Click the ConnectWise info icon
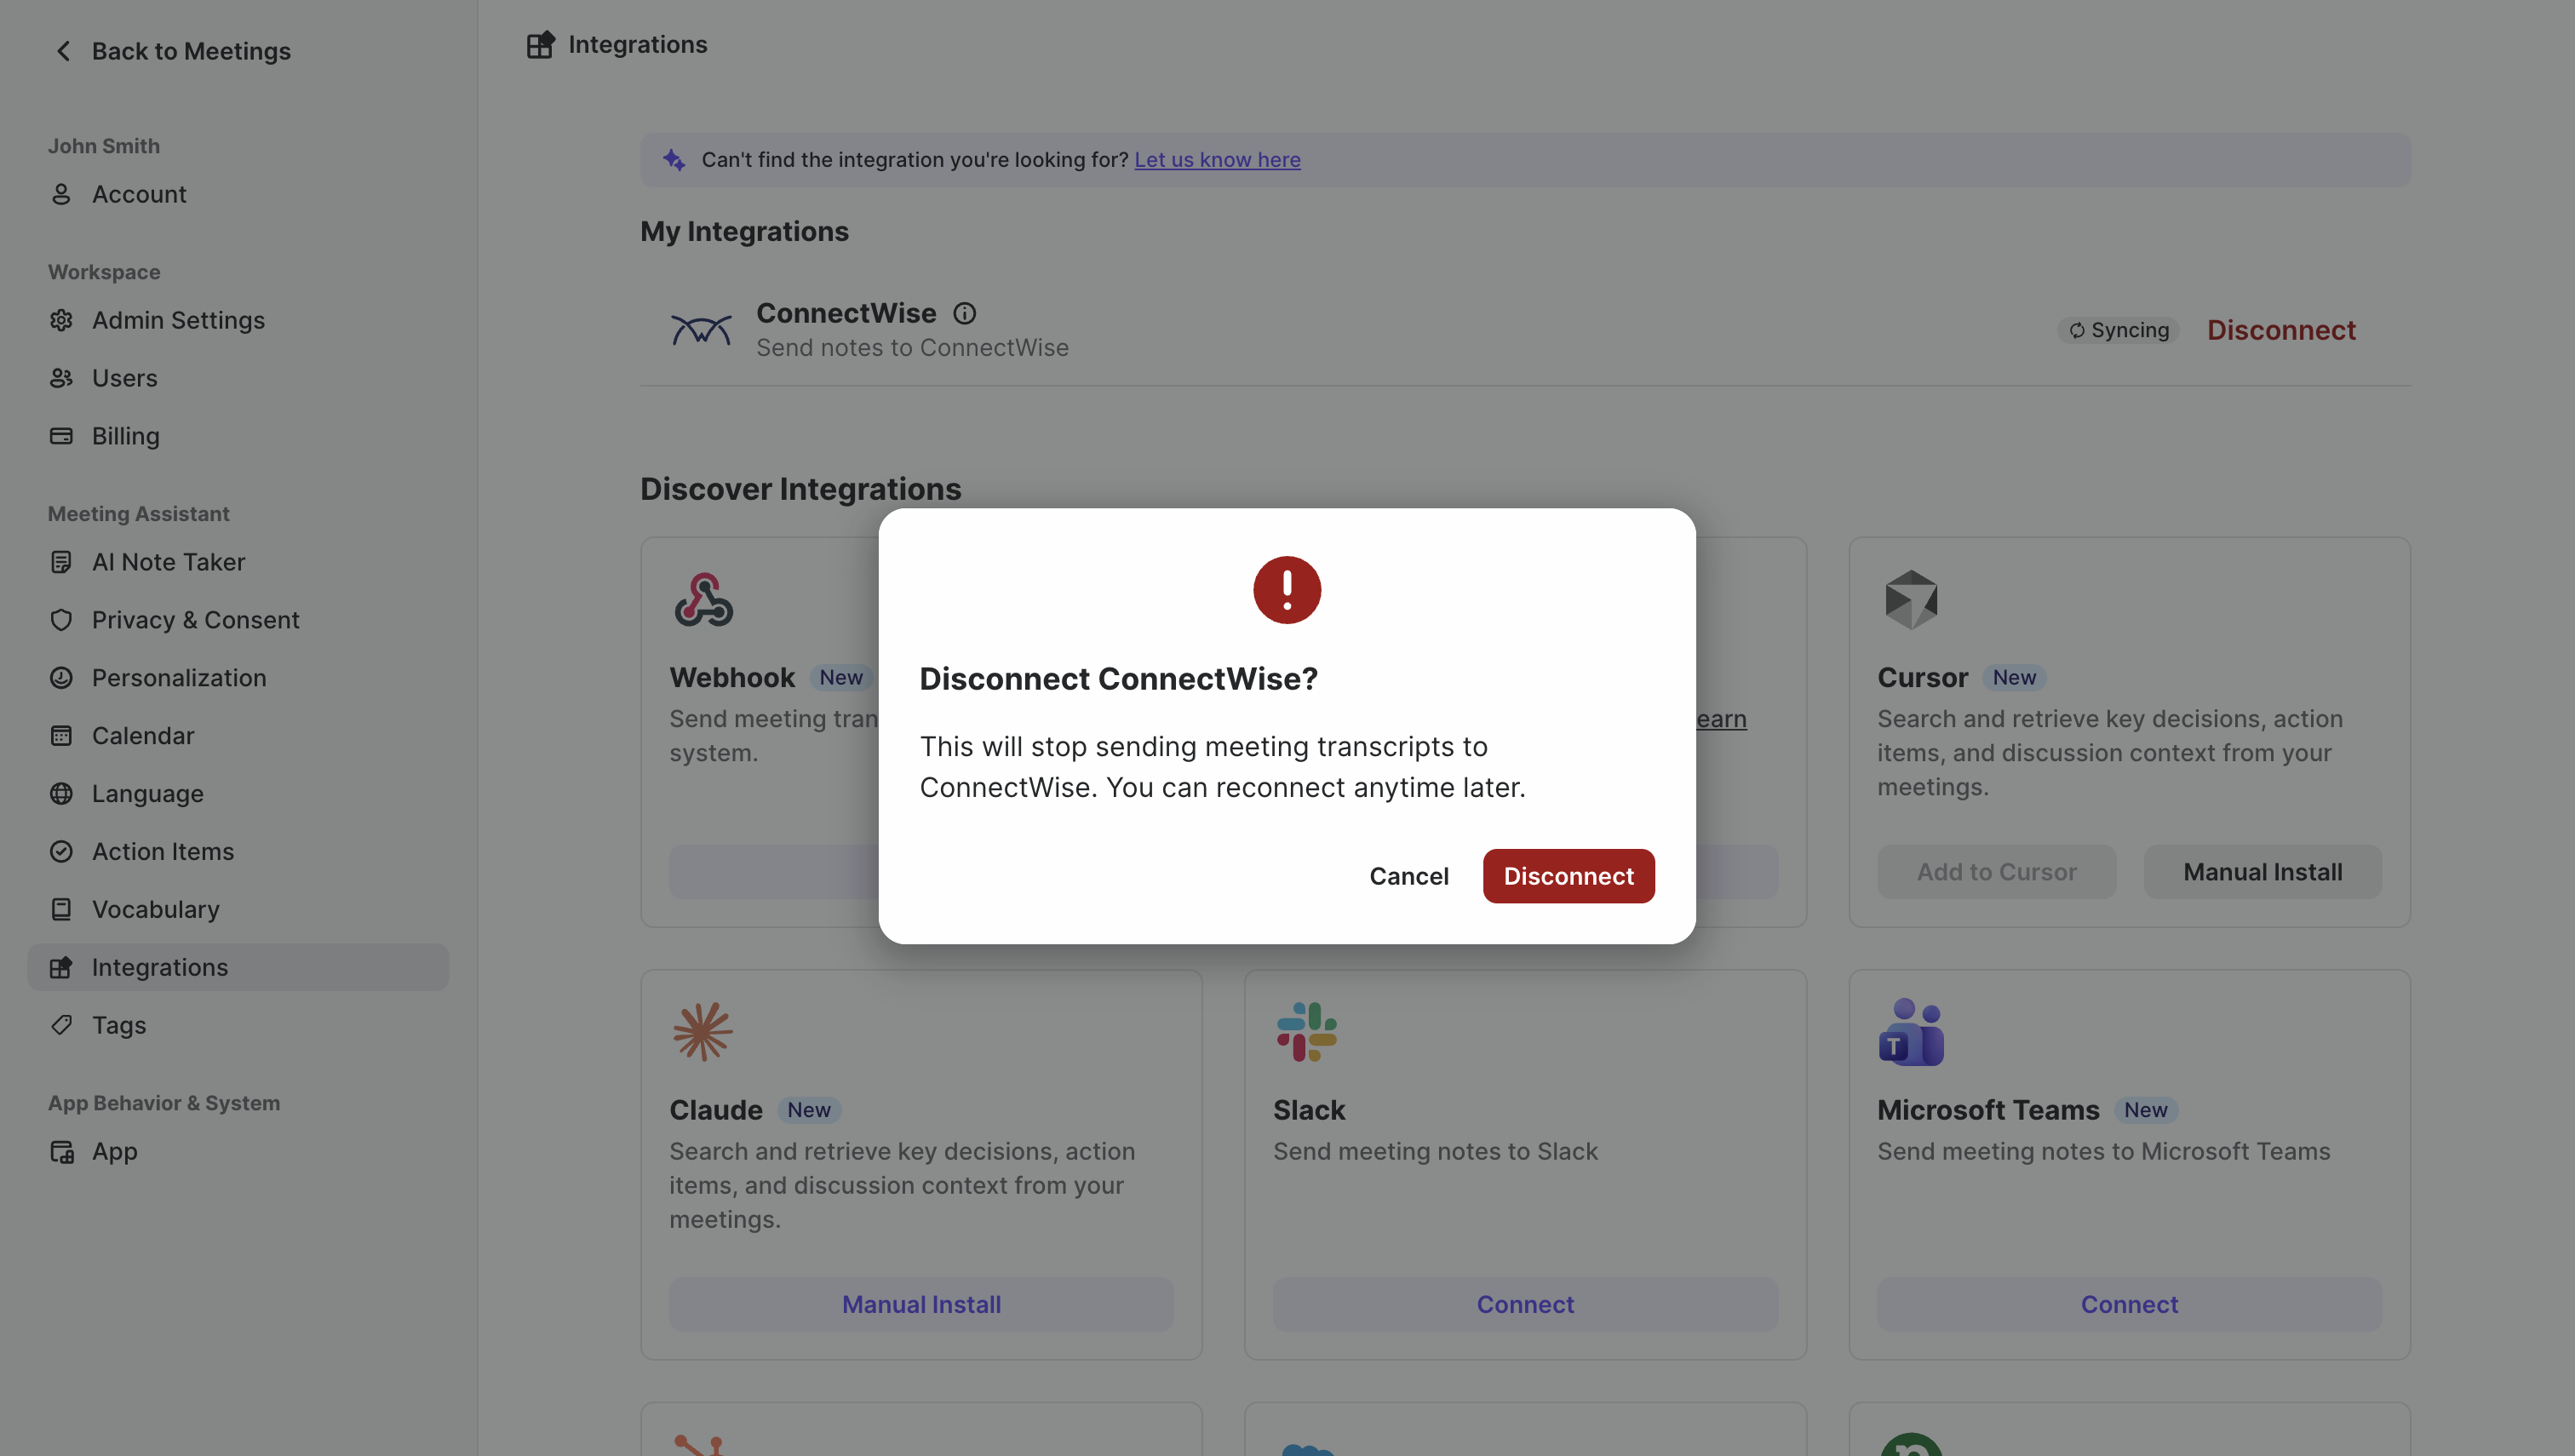This screenshot has height=1456, width=2575. coord(964,313)
